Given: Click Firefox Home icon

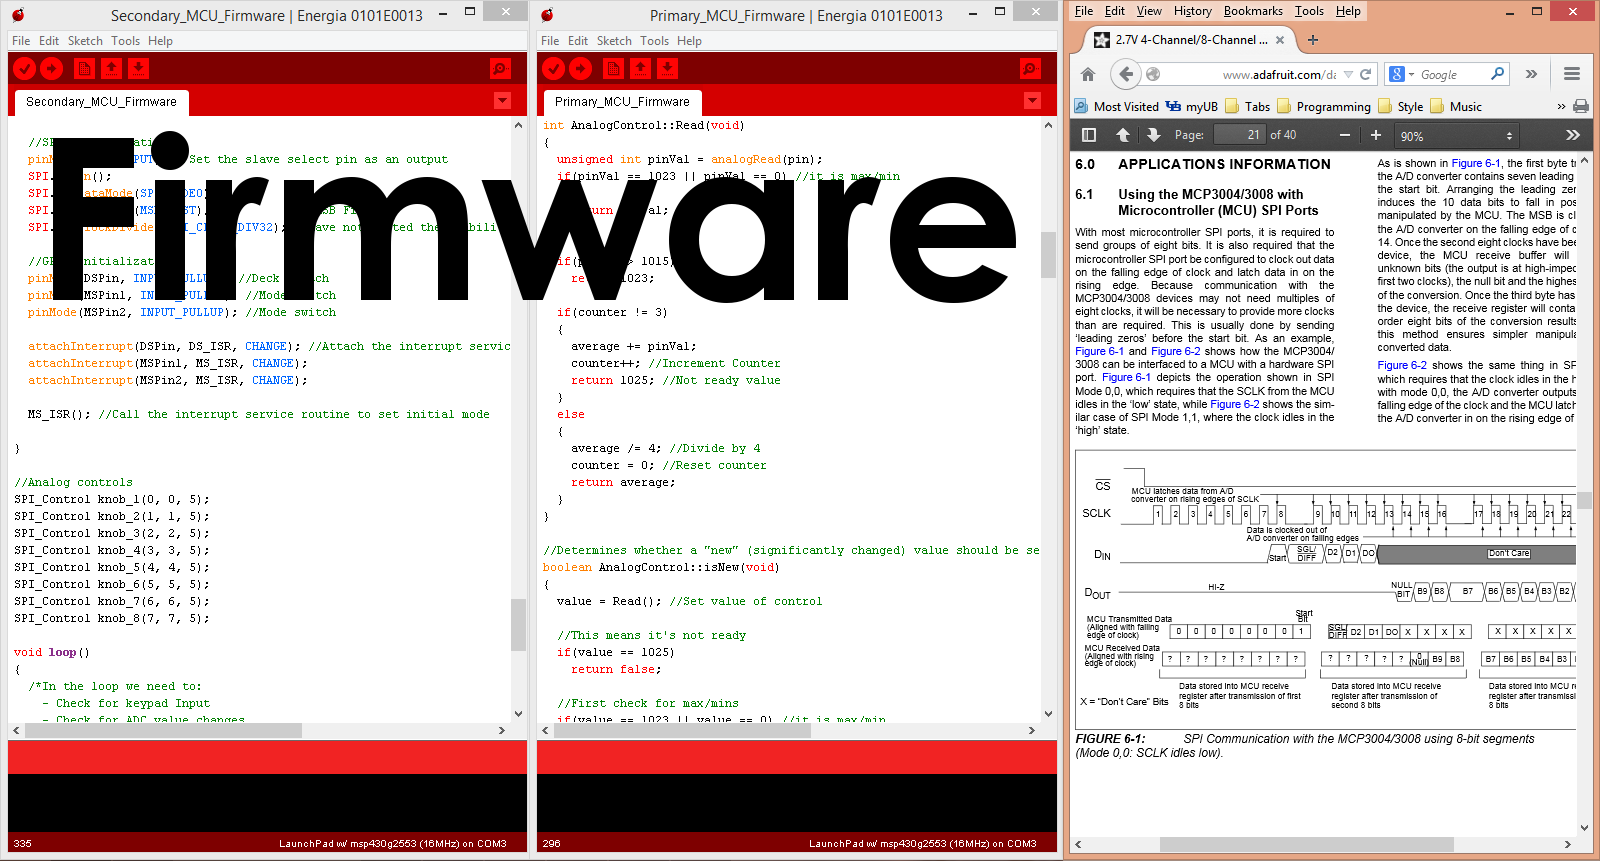Looking at the screenshot, I should (1088, 74).
